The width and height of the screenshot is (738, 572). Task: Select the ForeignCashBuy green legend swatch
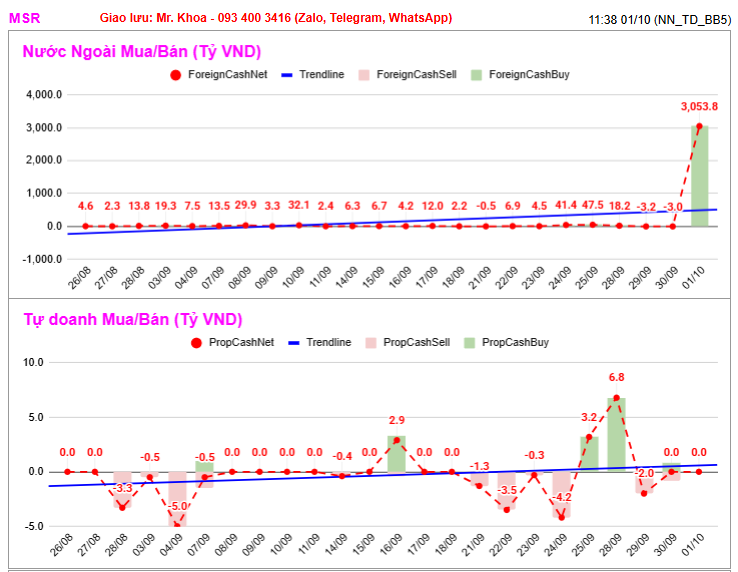(476, 75)
